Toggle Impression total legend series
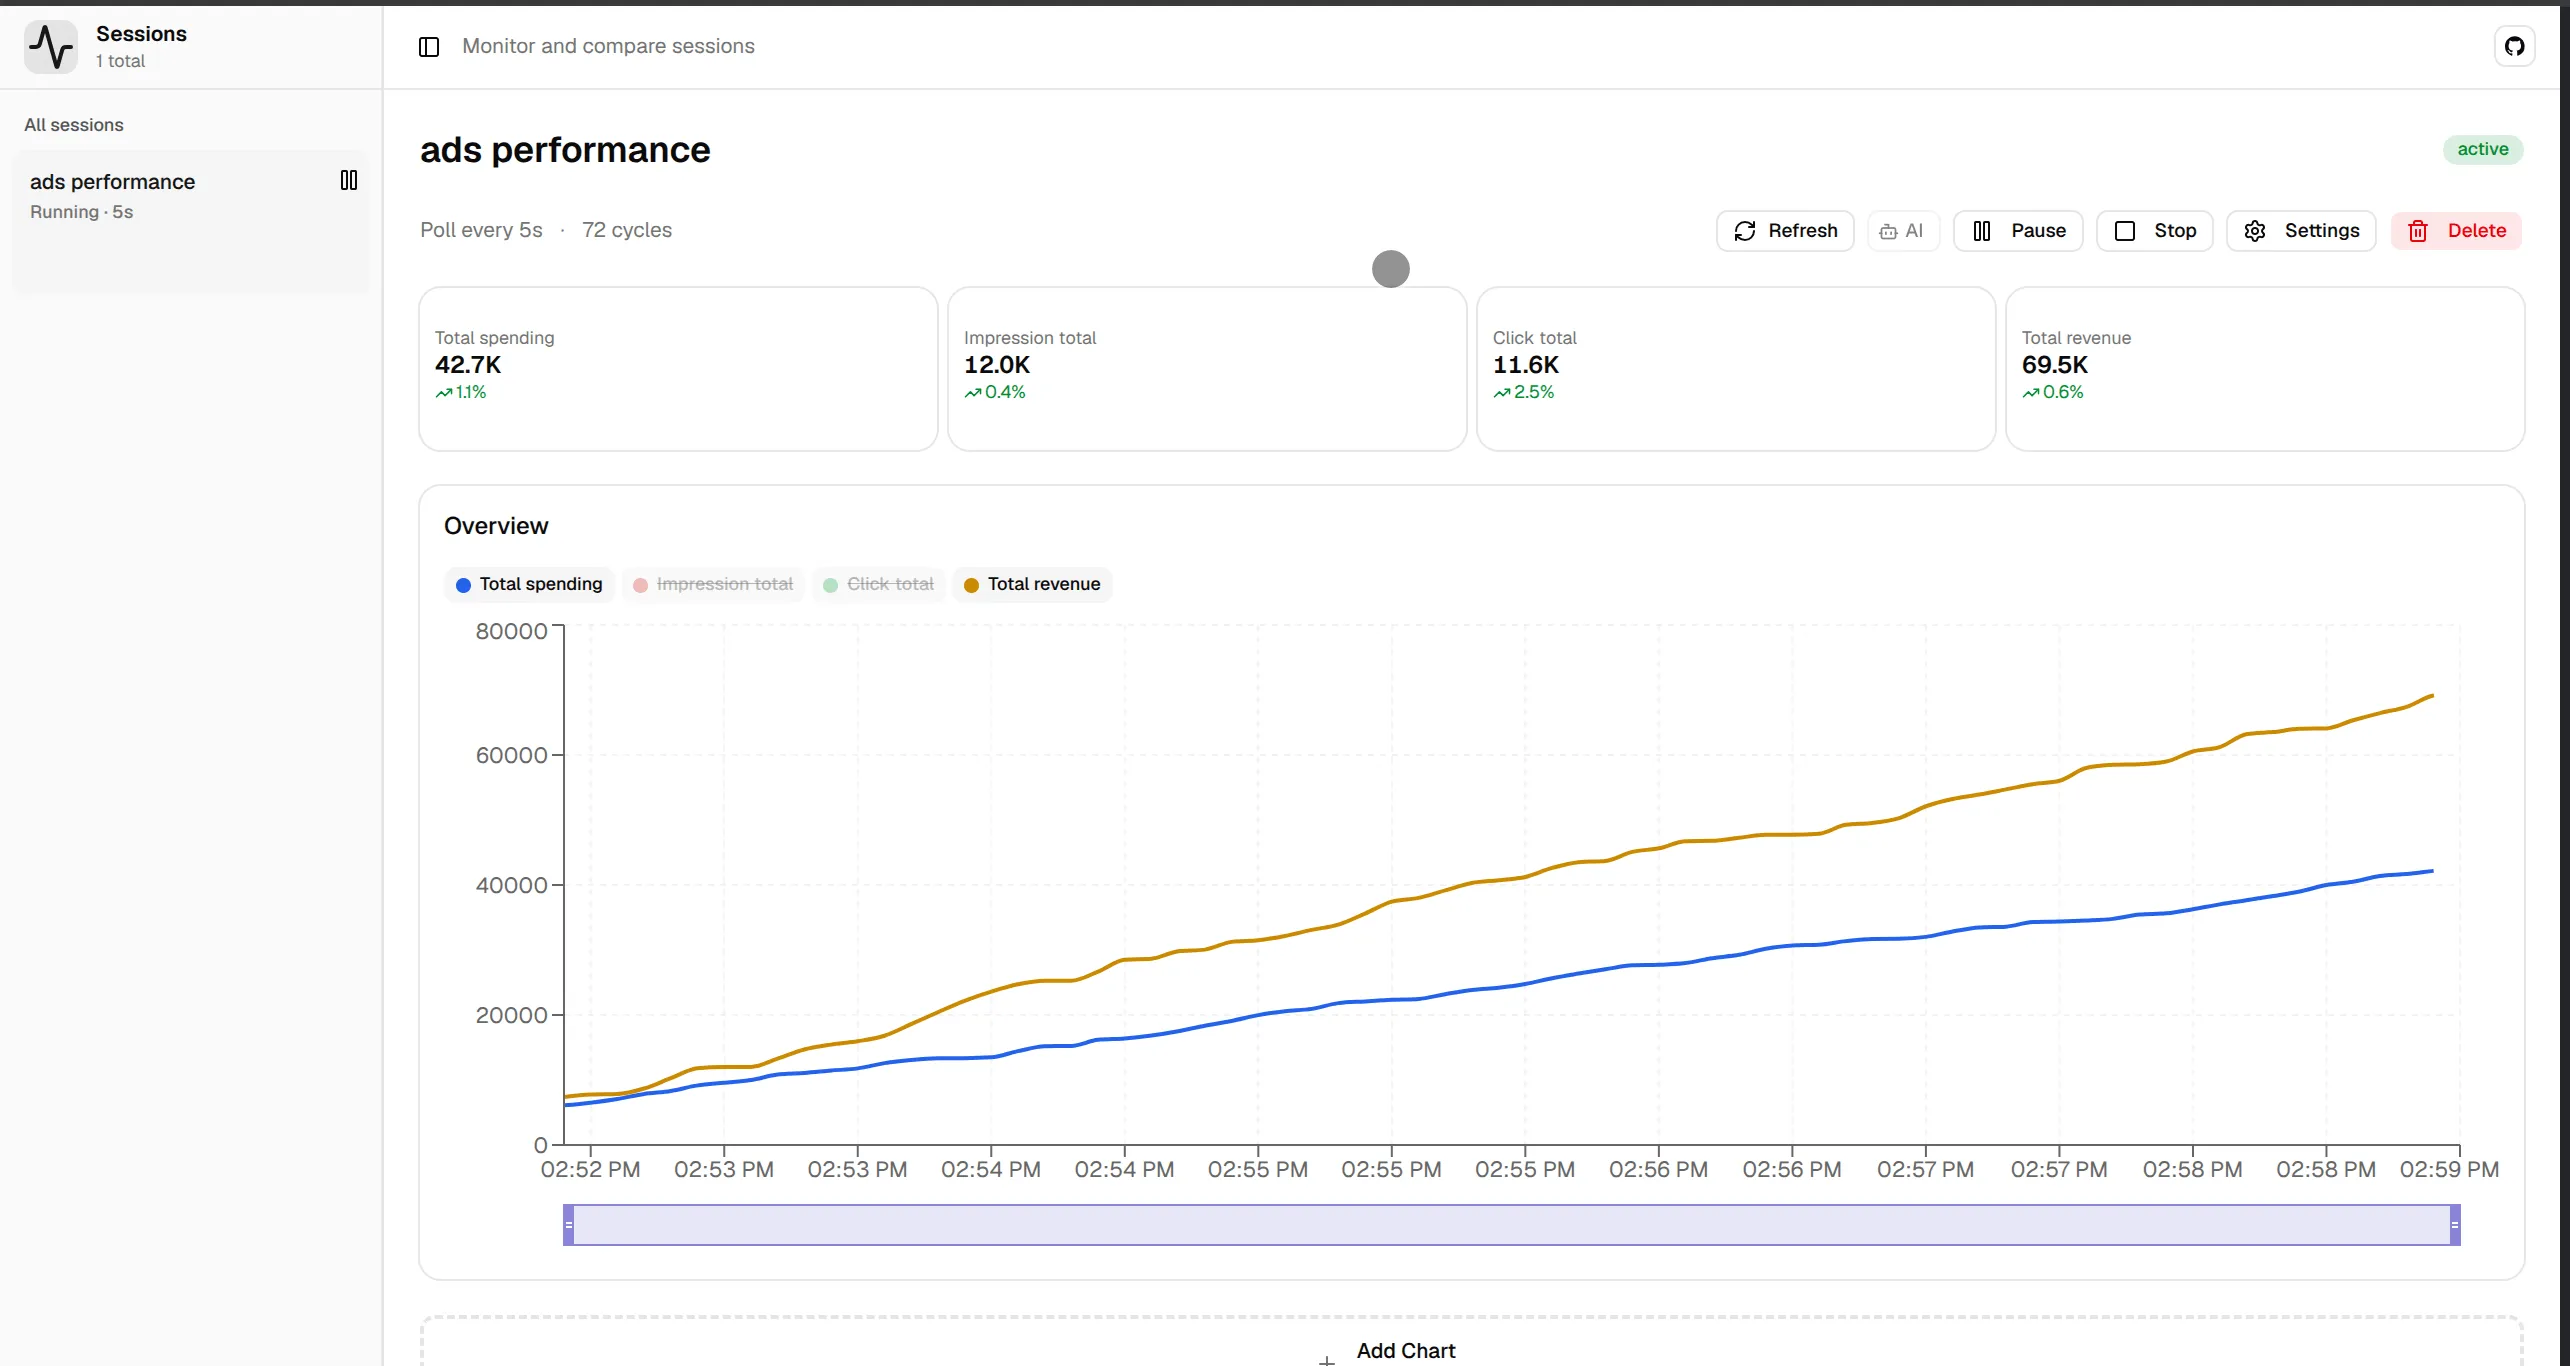The width and height of the screenshot is (2570, 1366). [713, 584]
